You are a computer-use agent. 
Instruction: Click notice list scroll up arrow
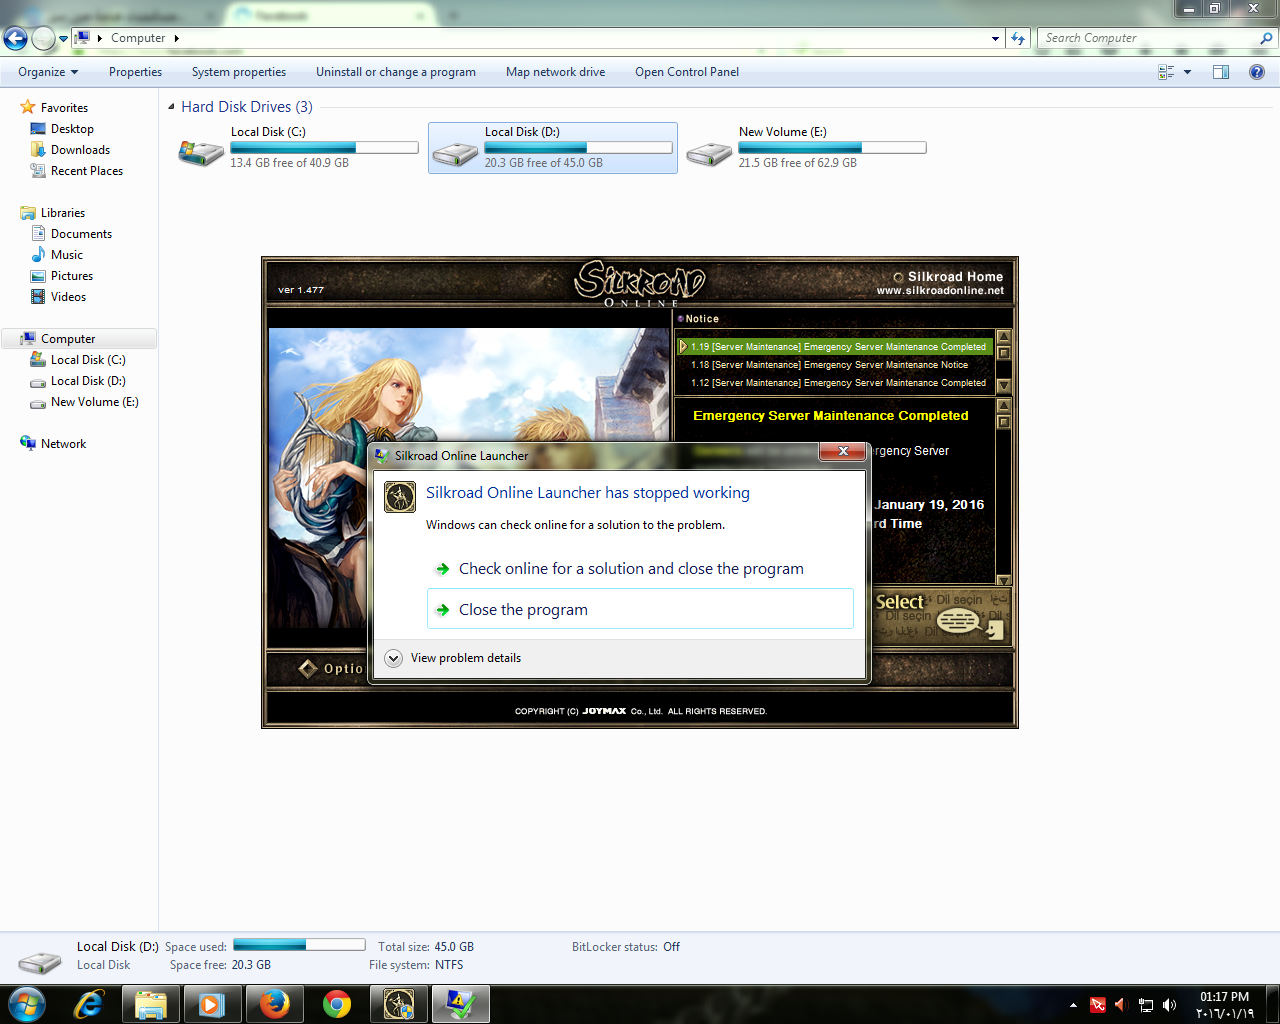coord(1004,337)
